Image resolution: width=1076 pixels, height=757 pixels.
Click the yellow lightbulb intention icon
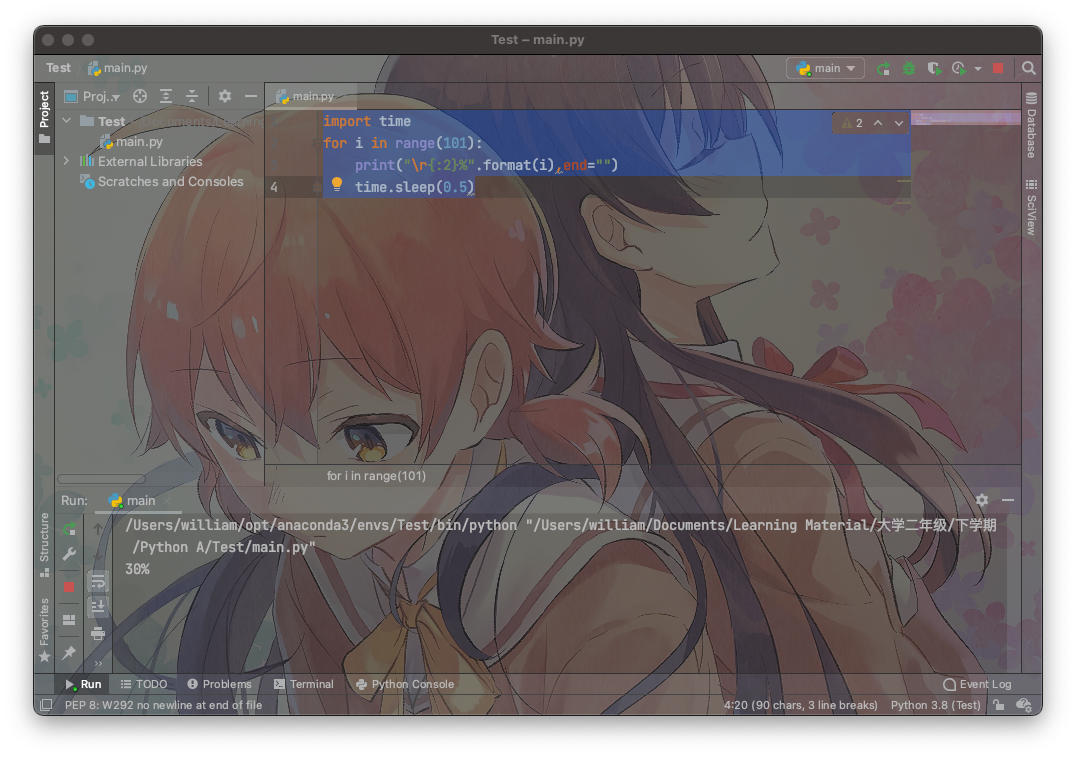(x=337, y=184)
